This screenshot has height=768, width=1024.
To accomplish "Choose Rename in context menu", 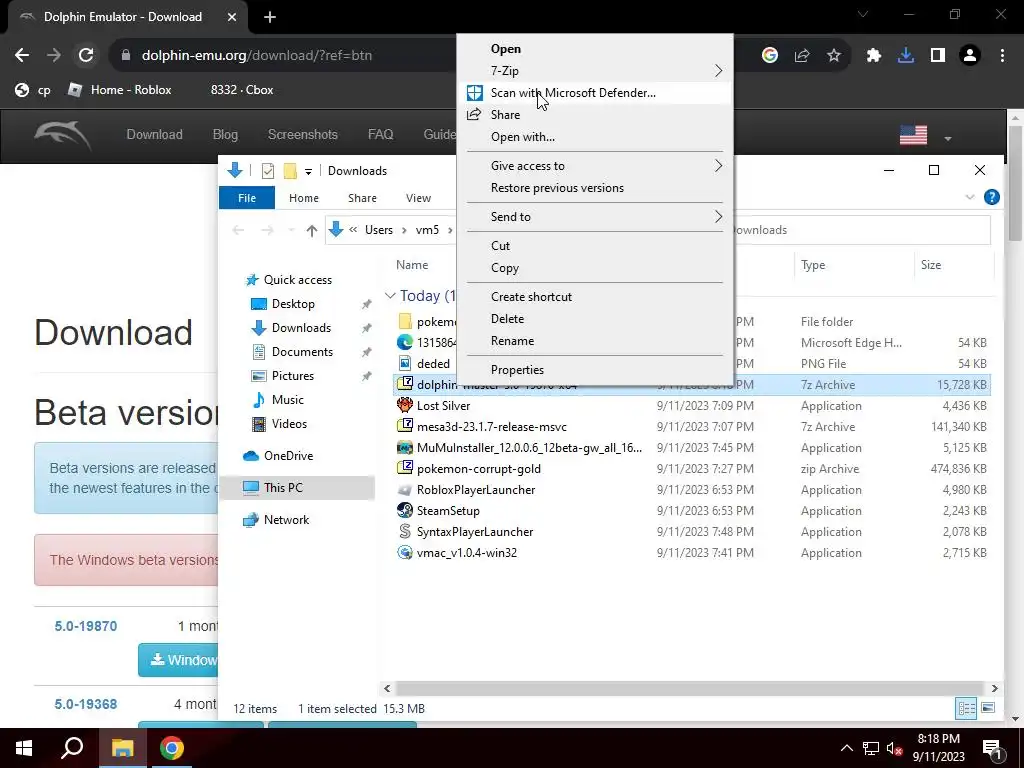I will pos(595,341).
